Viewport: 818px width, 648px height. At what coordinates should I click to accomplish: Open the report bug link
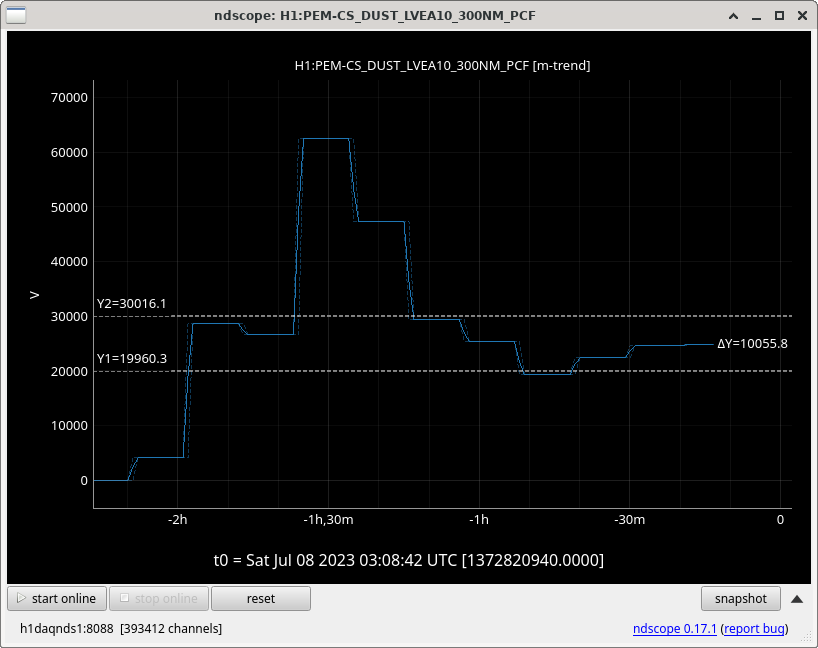coord(755,629)
